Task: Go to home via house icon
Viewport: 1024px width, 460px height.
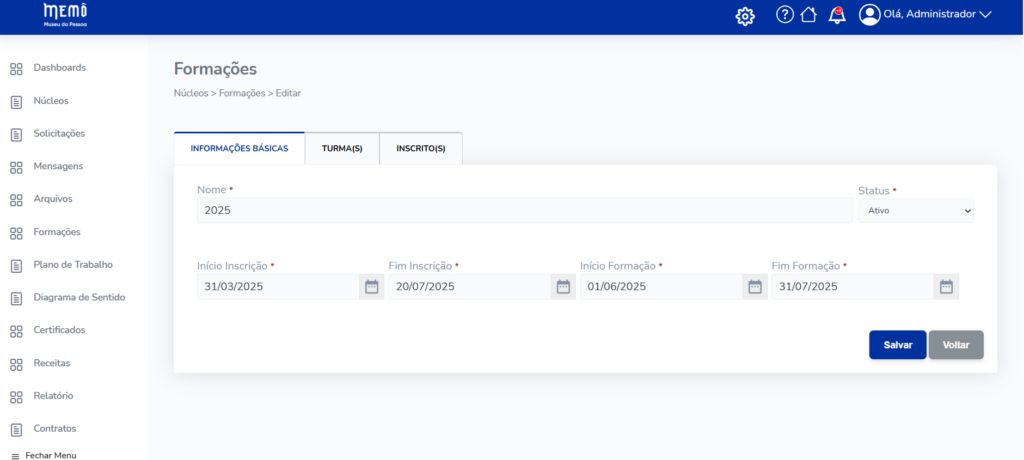Action: coord(809,15)
